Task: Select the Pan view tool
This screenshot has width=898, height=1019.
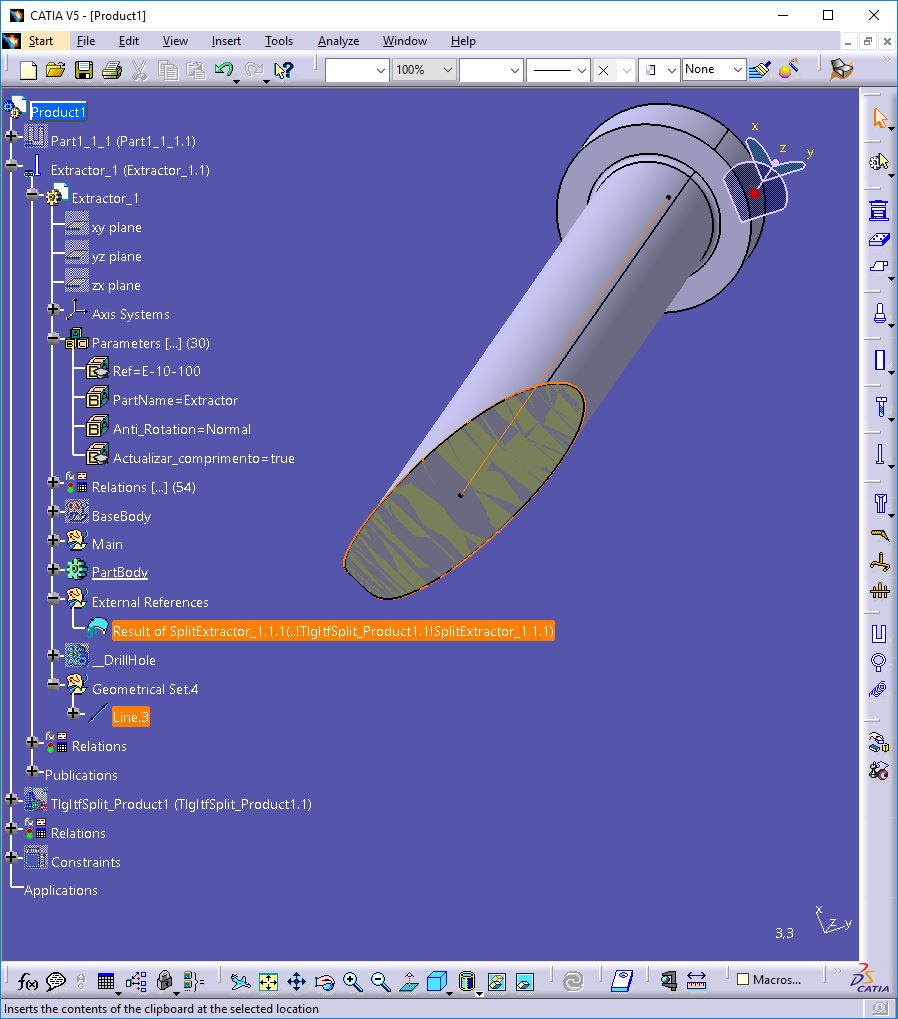Action: 296,981
